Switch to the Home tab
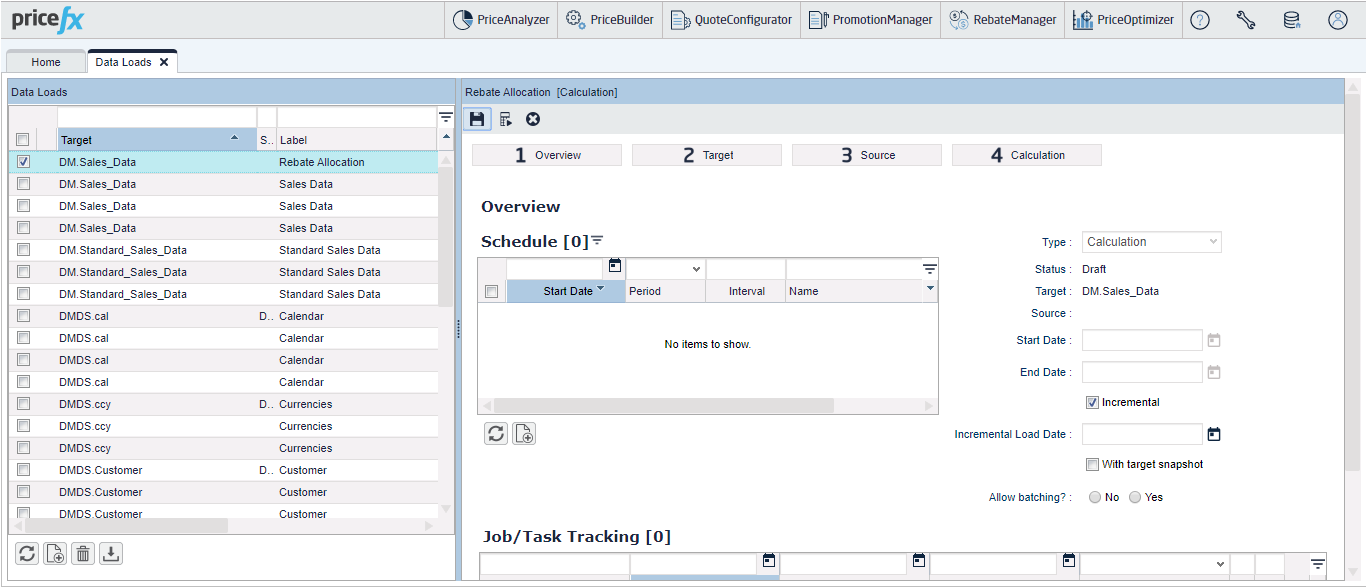The image size is (1366, 587). 46,62
